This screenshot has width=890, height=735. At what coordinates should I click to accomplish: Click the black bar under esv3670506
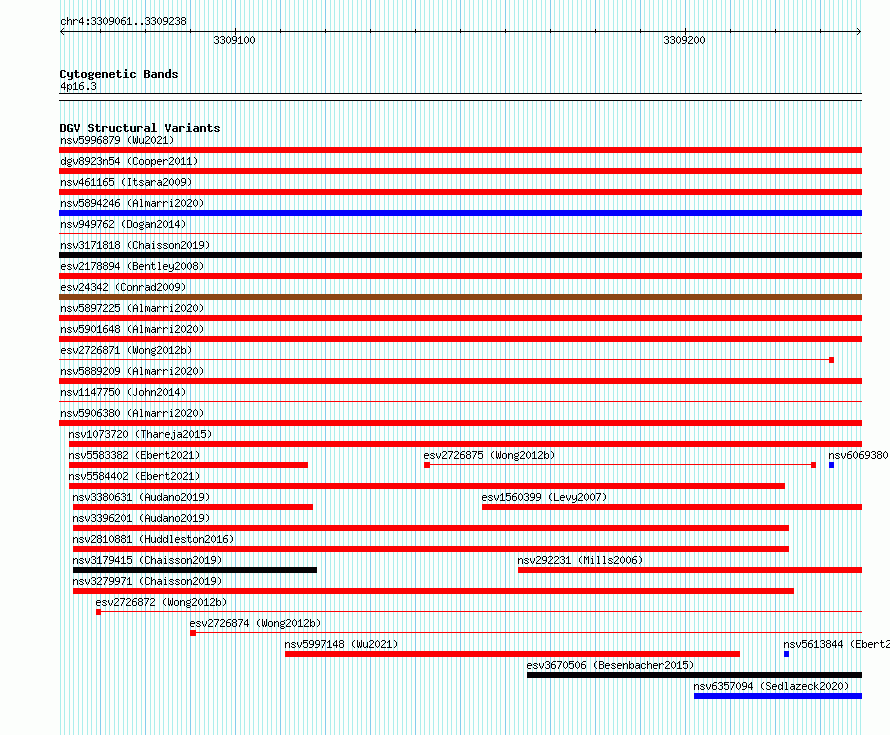click(x=695, y=675)
